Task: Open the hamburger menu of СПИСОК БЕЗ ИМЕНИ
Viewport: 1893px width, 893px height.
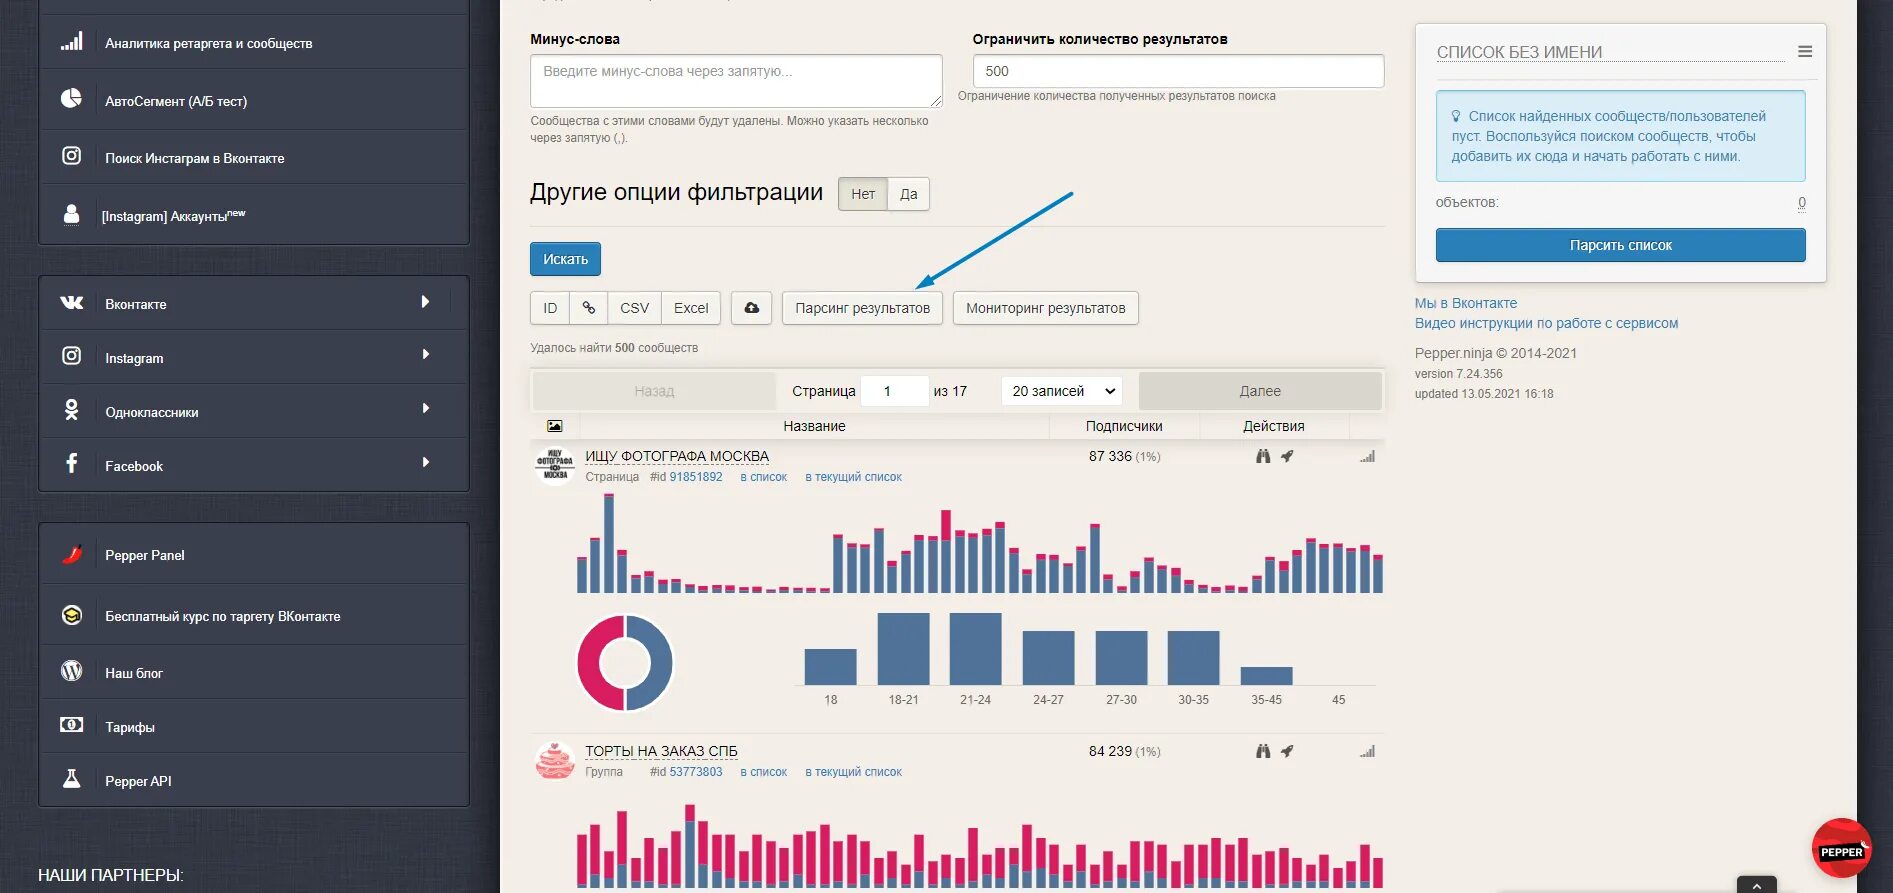Action: tap(1805, 51)
